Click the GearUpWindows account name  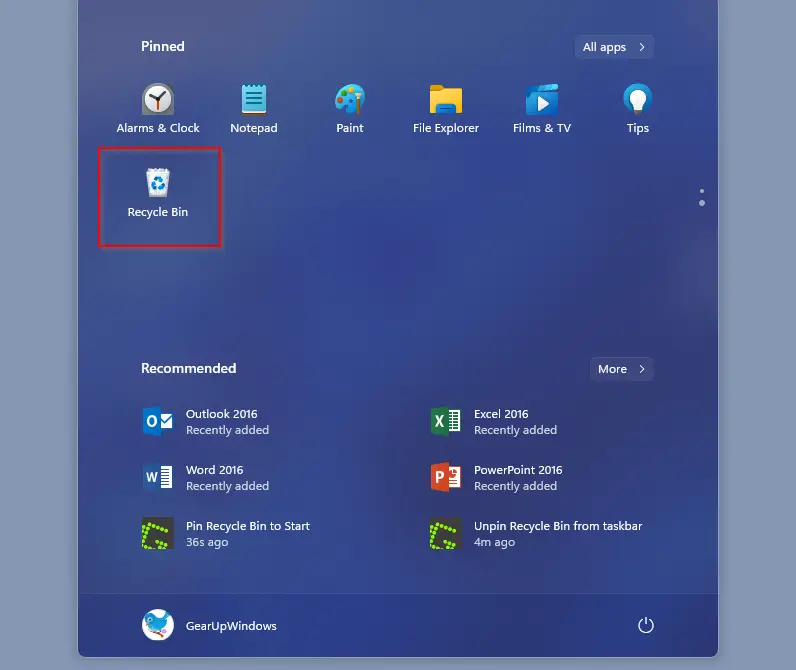coord(231,626)
